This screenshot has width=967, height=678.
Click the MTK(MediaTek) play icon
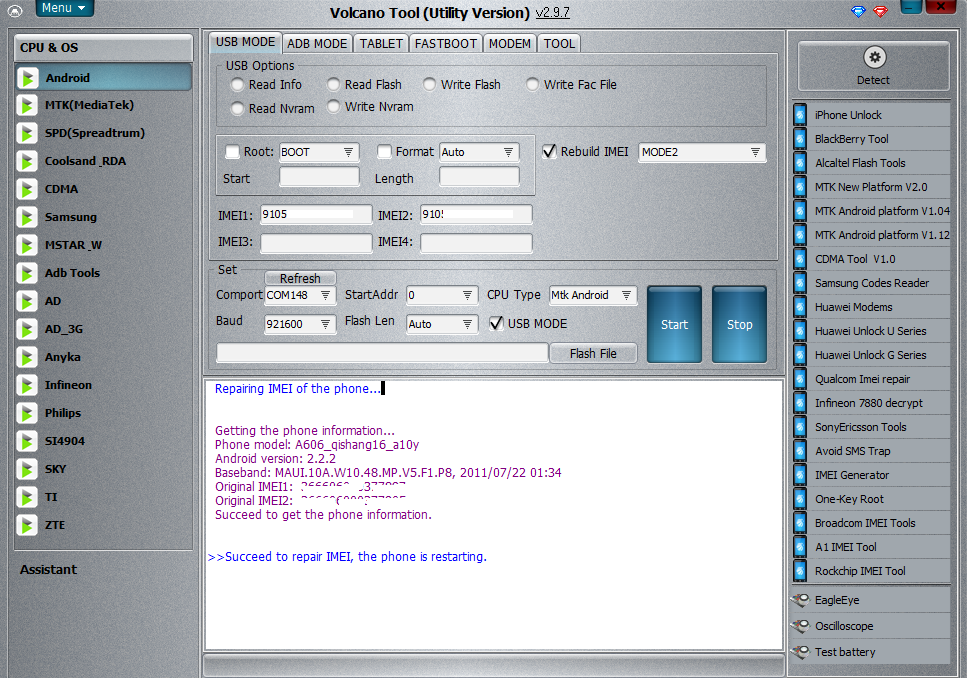tap(27, 105)
